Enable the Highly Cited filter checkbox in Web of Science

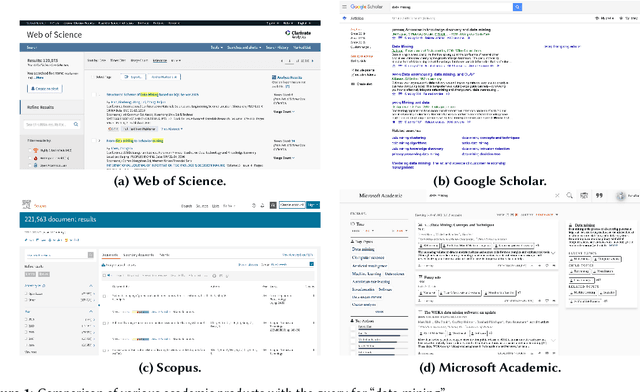[x=29, y=150]
